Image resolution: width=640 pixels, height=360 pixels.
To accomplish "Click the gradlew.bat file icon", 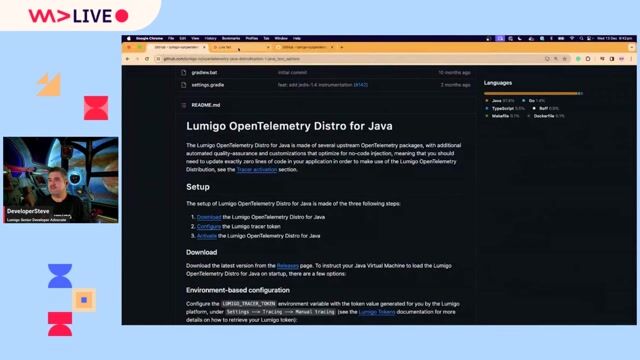I will pos(184,73).
